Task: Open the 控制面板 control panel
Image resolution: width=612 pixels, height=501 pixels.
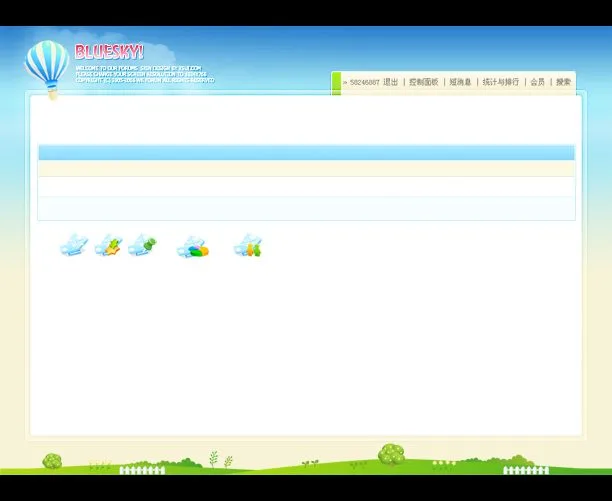Action: 423,83
